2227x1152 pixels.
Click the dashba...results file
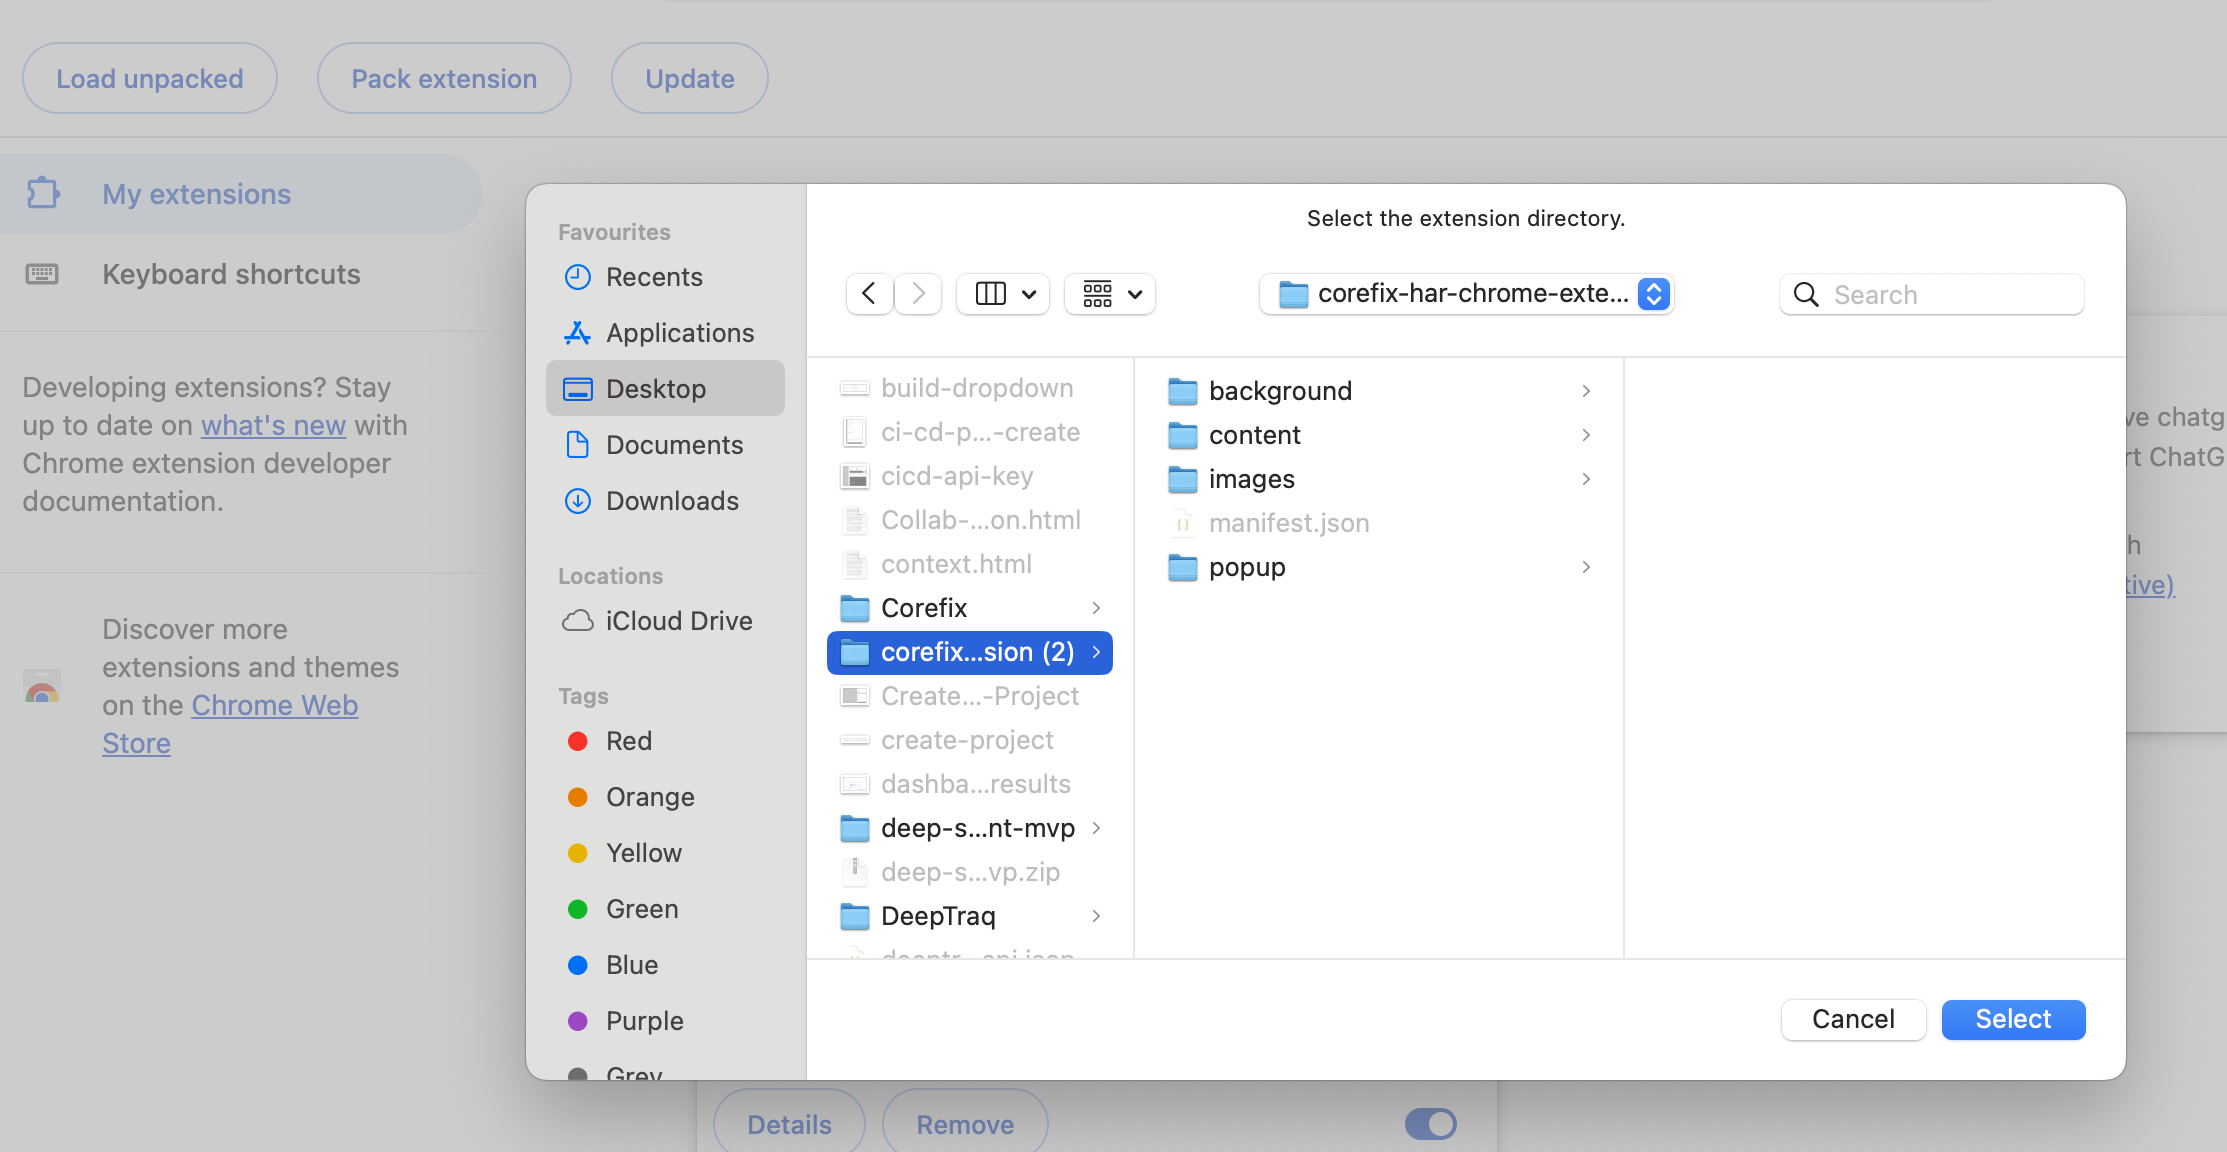pos(970,784)
